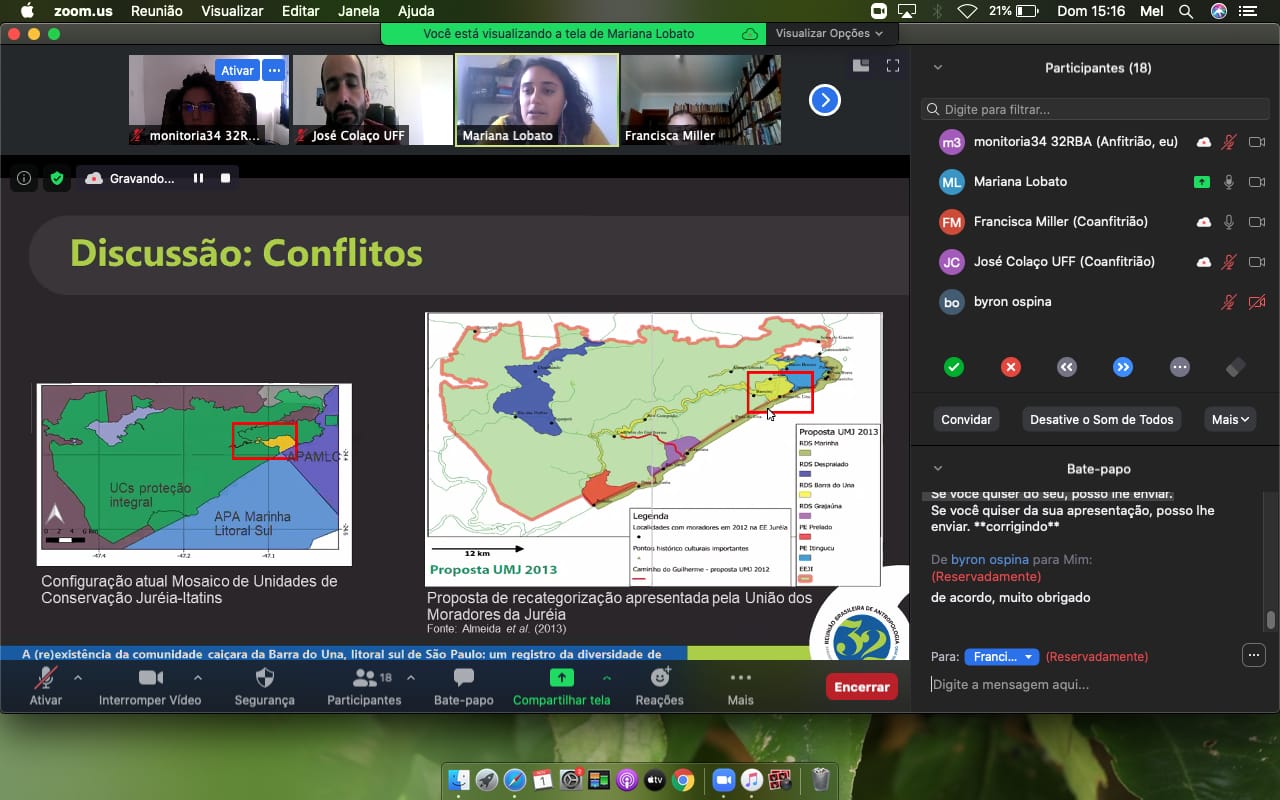Image resolution: width=1280 pixels, height=800 pixels.
Task: Select Mariana Lobato video thumbnail
Action: [x=537, y=100]
